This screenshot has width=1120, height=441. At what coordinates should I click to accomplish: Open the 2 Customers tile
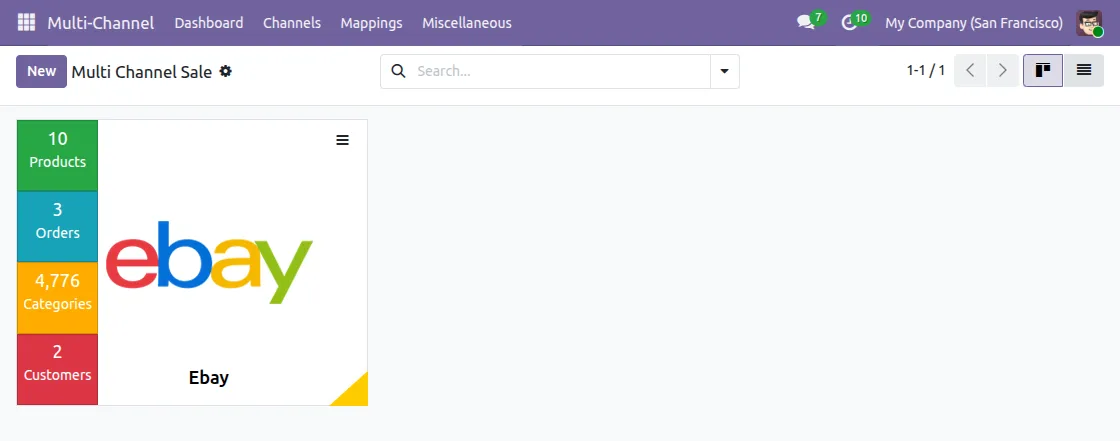point(57,369)
